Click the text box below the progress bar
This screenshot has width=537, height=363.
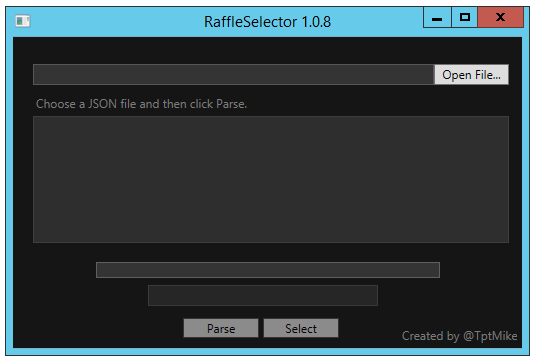pyautogui.click(x=263, y=295)
